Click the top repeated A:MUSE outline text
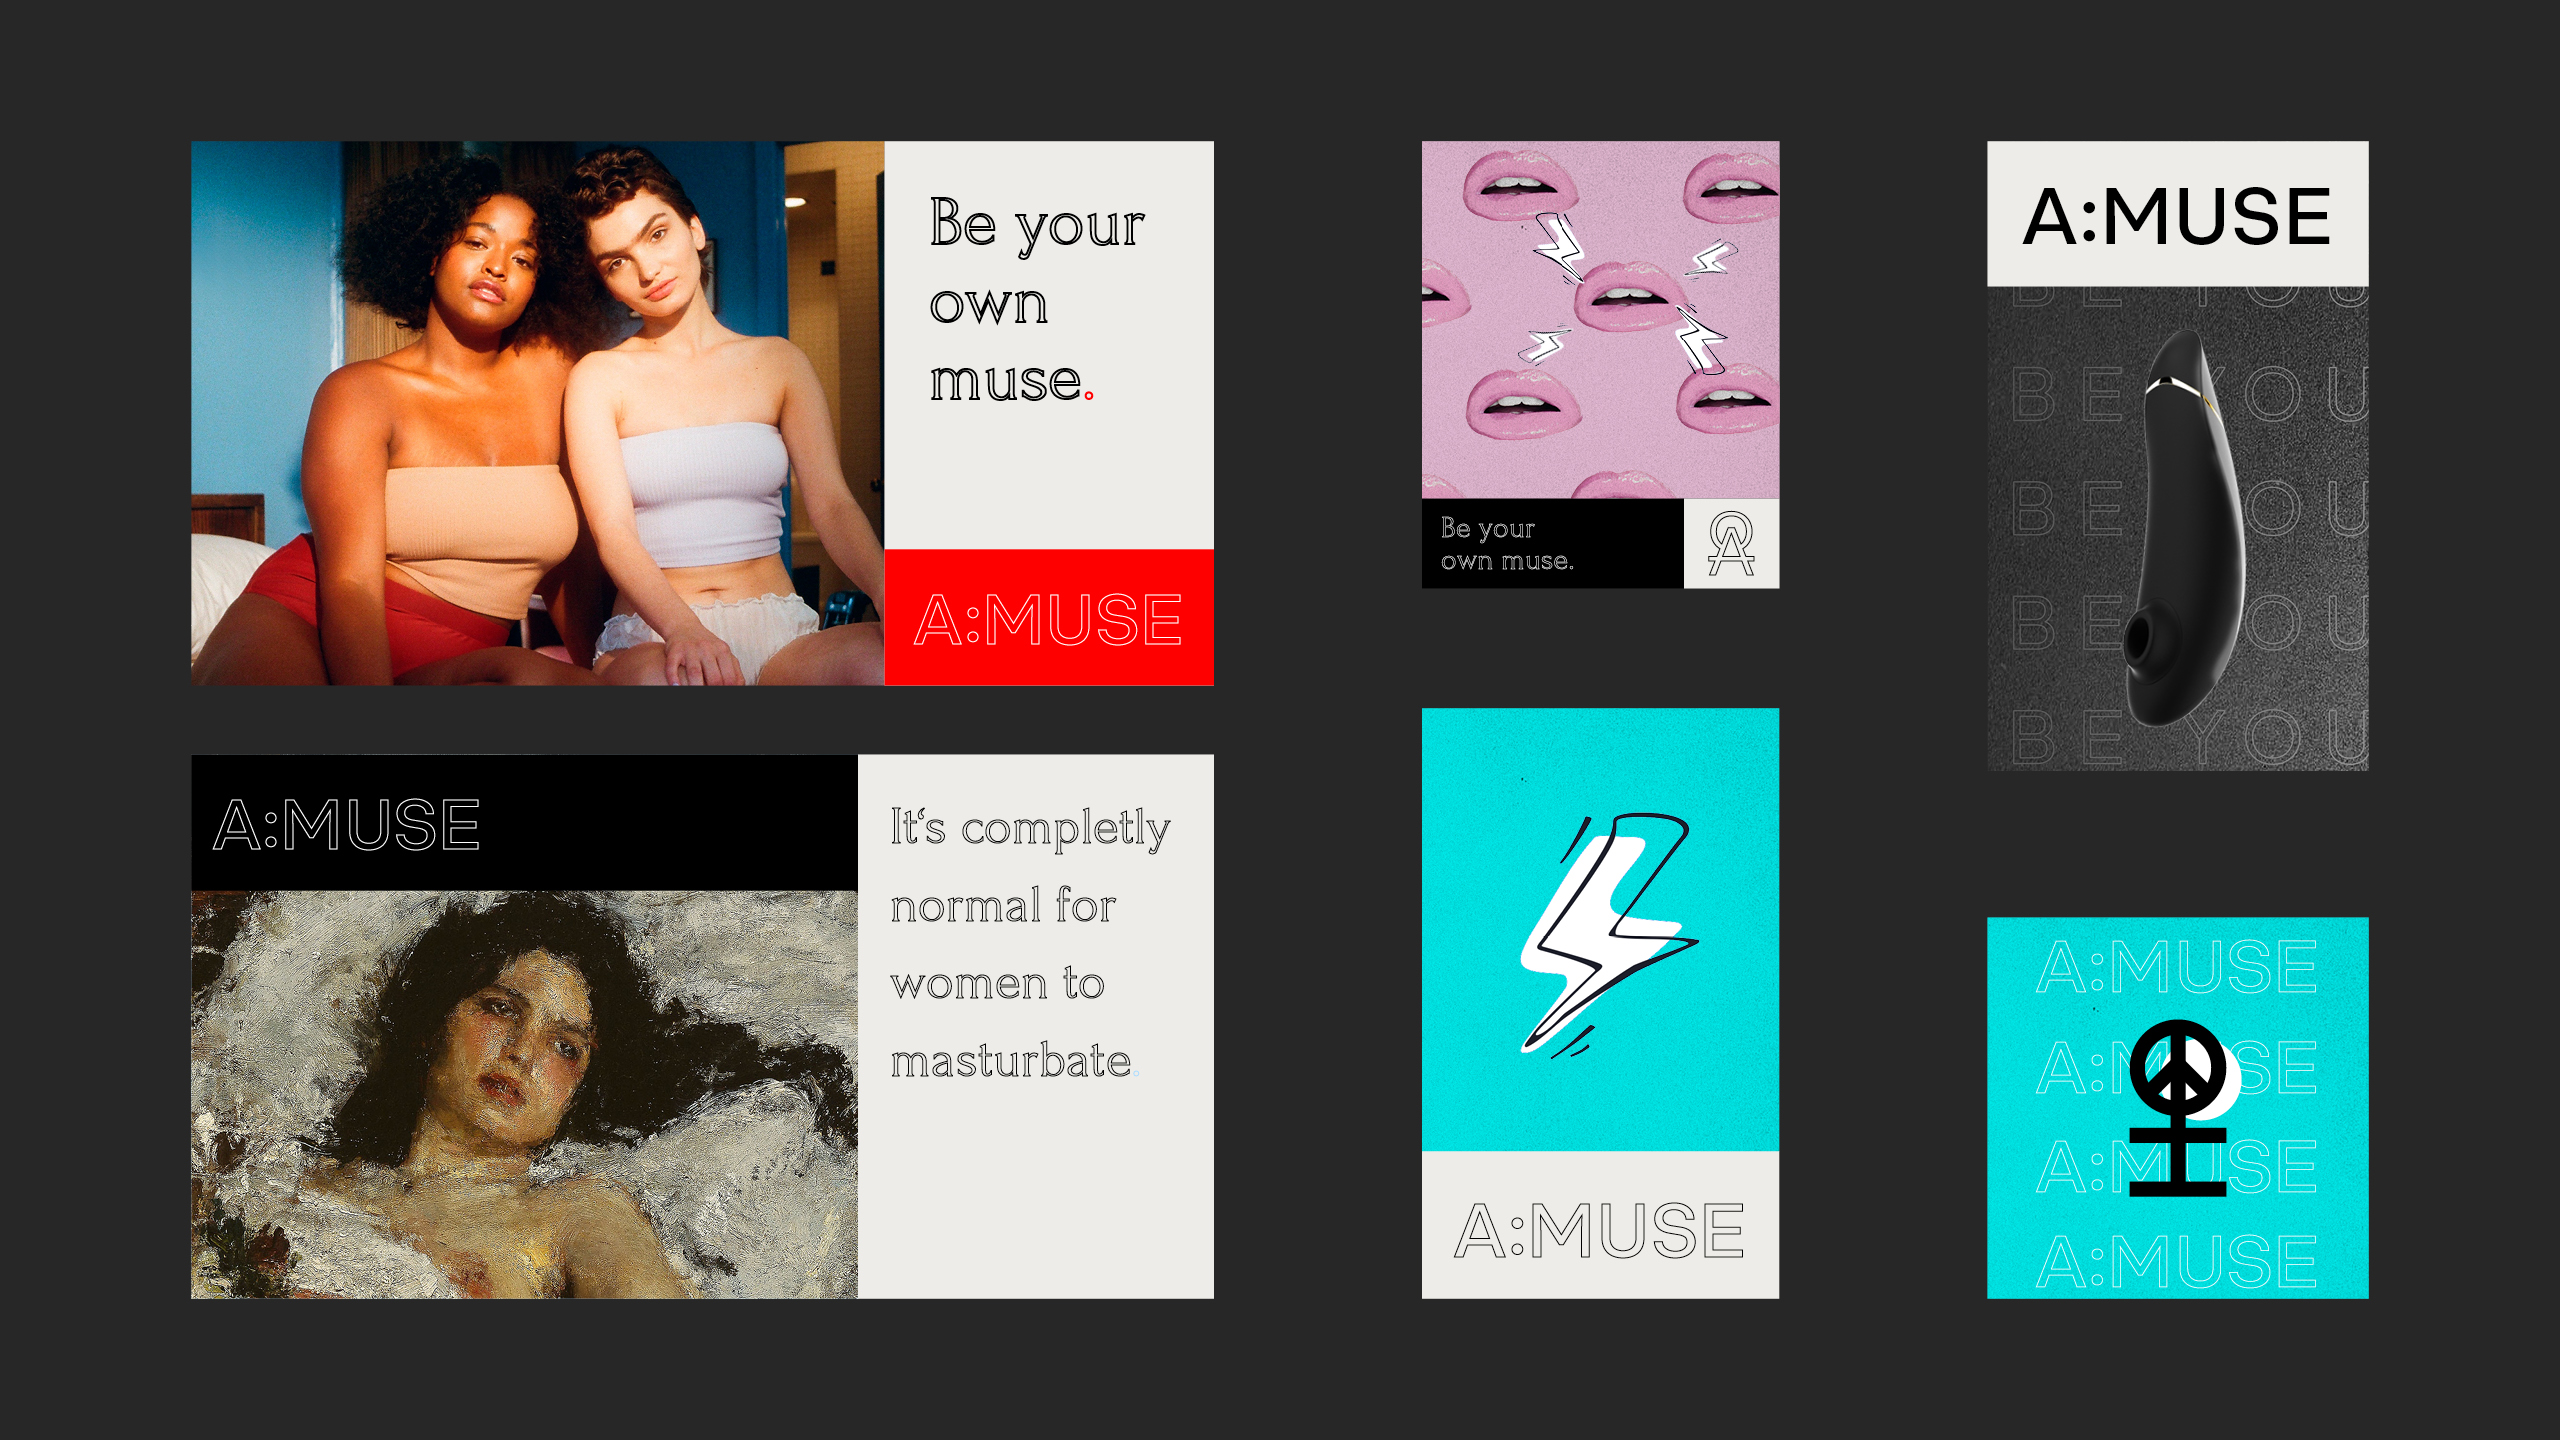2560x1440 pixels. pyautogui.click(x=2177, y=967)
